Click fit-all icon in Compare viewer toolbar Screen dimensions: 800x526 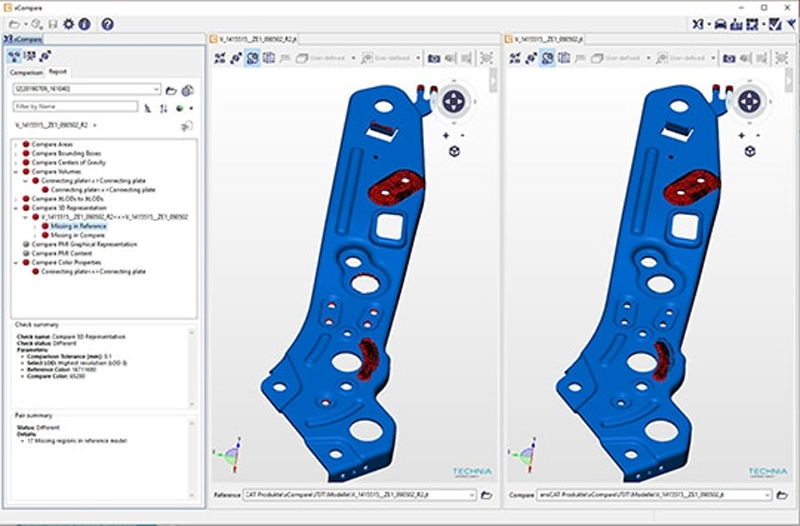pos(515,58)
